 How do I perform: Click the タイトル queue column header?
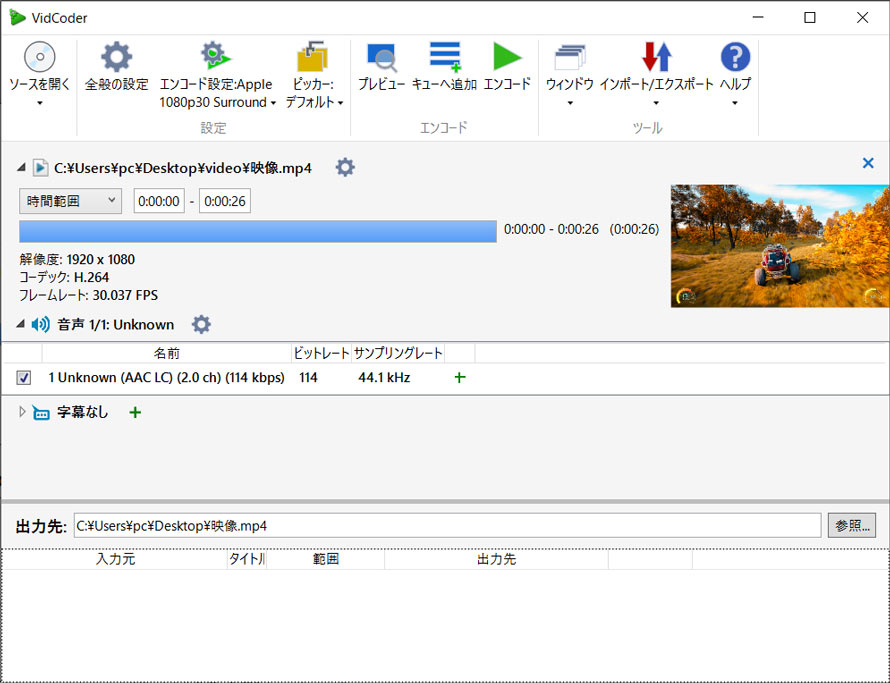coord(247,559)
